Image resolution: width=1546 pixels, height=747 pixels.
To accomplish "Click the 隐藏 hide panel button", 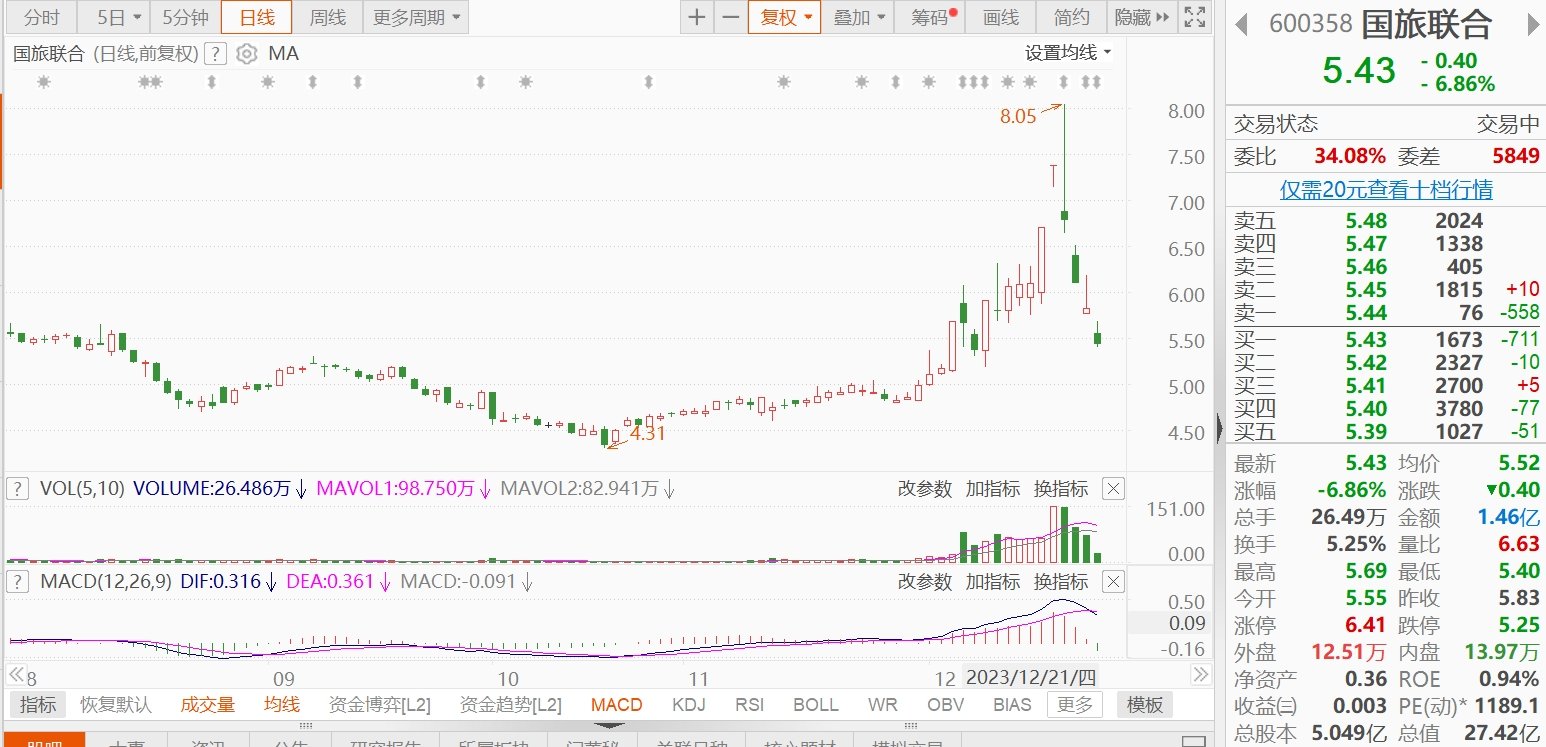I will (1142, 17).
